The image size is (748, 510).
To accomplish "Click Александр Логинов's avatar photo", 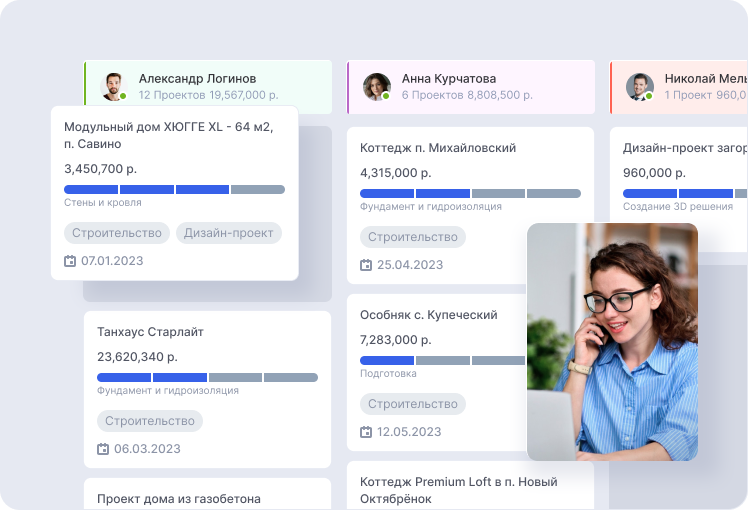I will click(x=113, y=86).
